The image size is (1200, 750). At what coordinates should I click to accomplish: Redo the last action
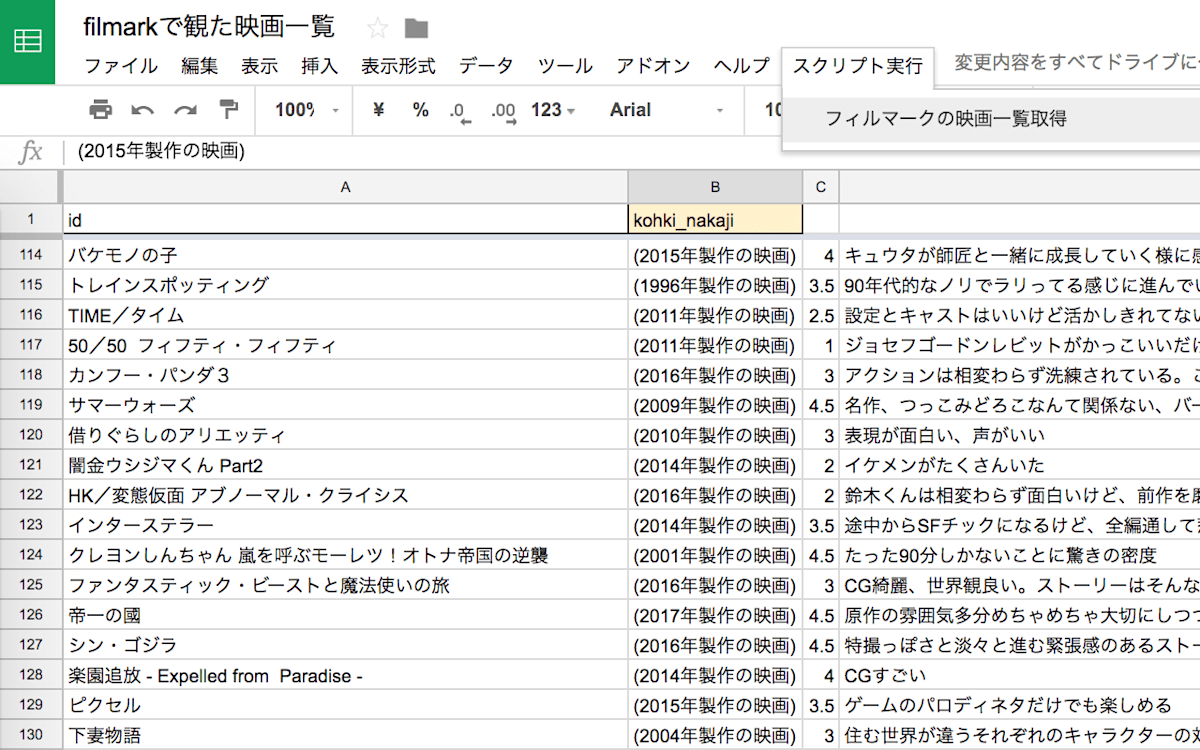(186, 110)
